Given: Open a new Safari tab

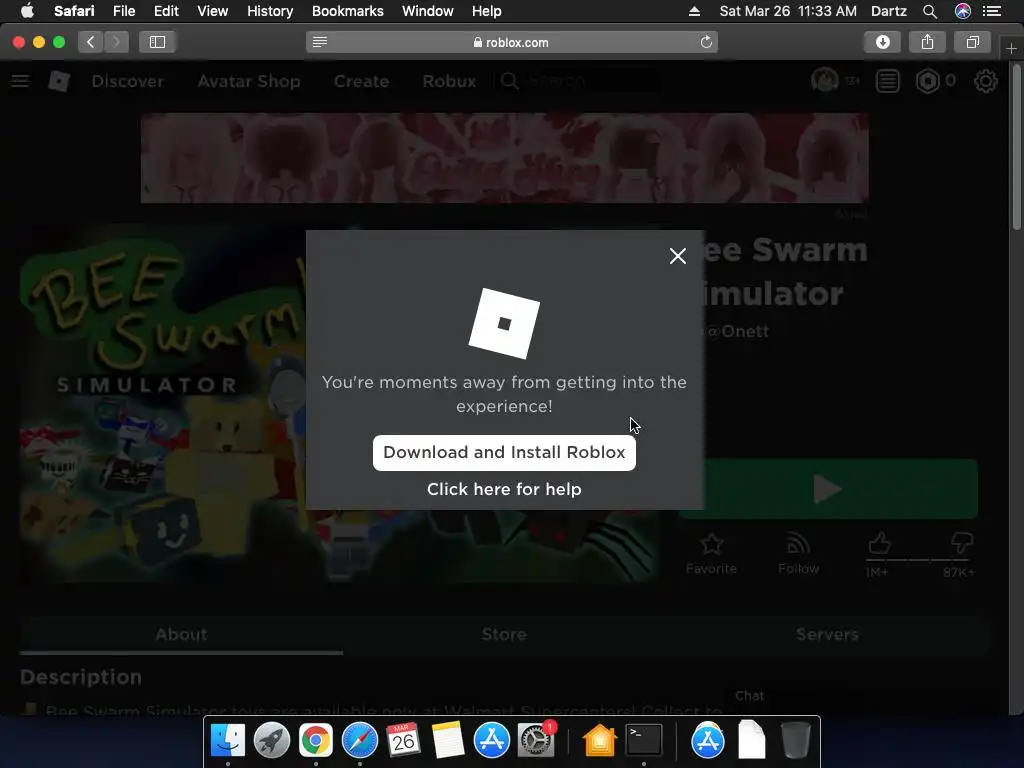Looking at the screenshot, I should coord(1012,48).
